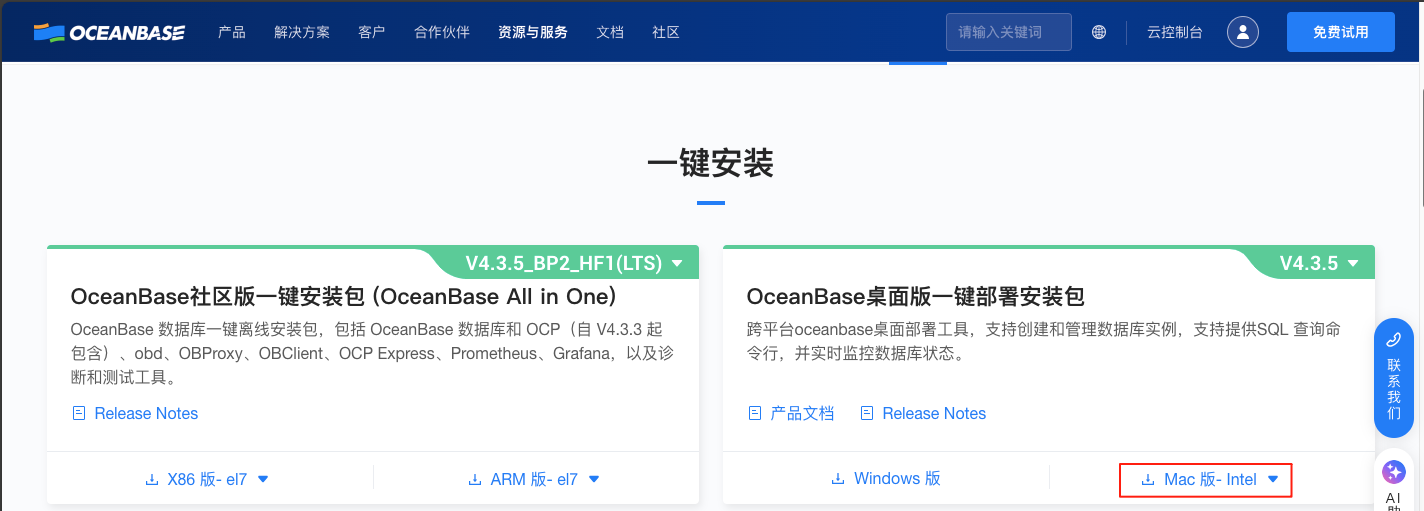Click the OceanBase logo
This screenshot has height=511, width=1424.
(x=109, y=32)
